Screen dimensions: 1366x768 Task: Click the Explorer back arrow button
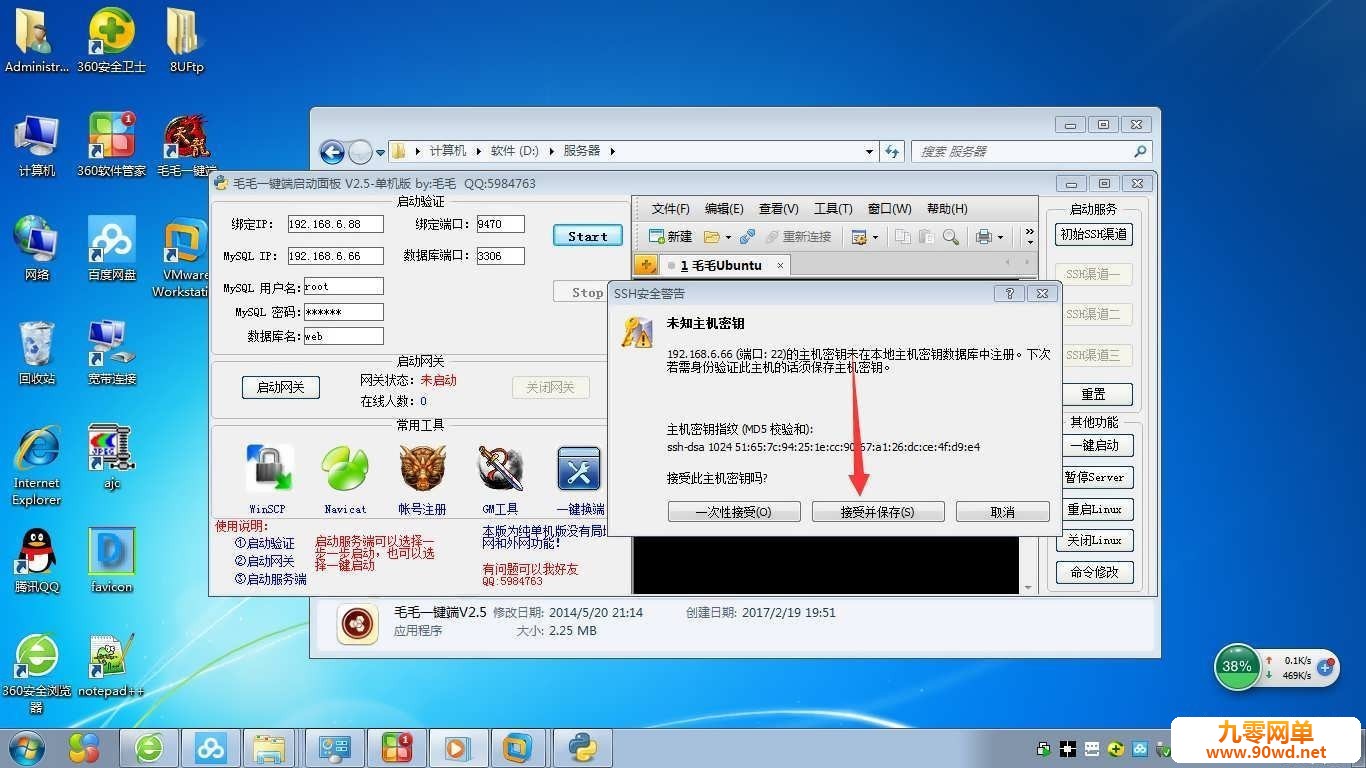(x=332, y=152)
